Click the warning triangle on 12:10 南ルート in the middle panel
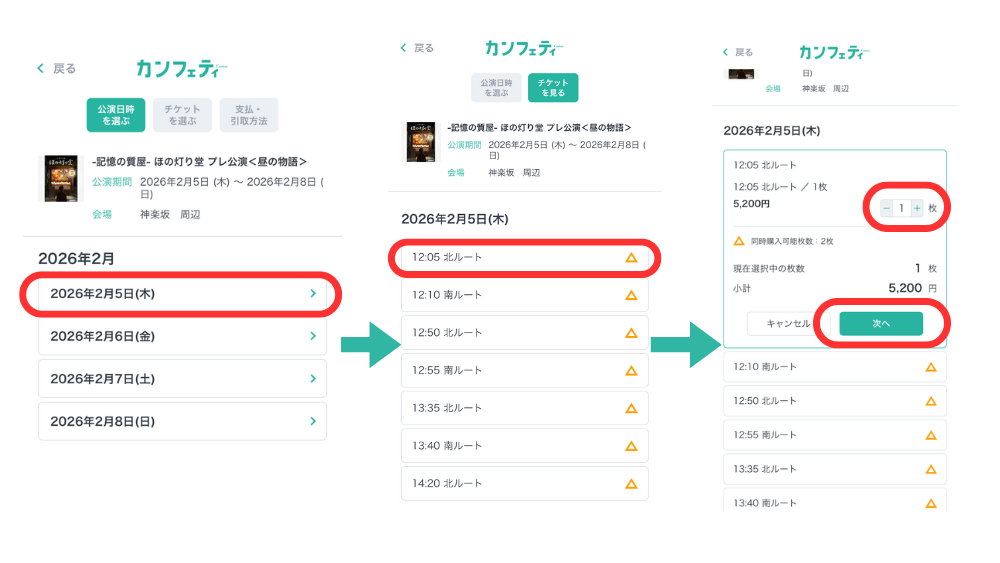This screenshot has height=563, width=1000. 631,295
